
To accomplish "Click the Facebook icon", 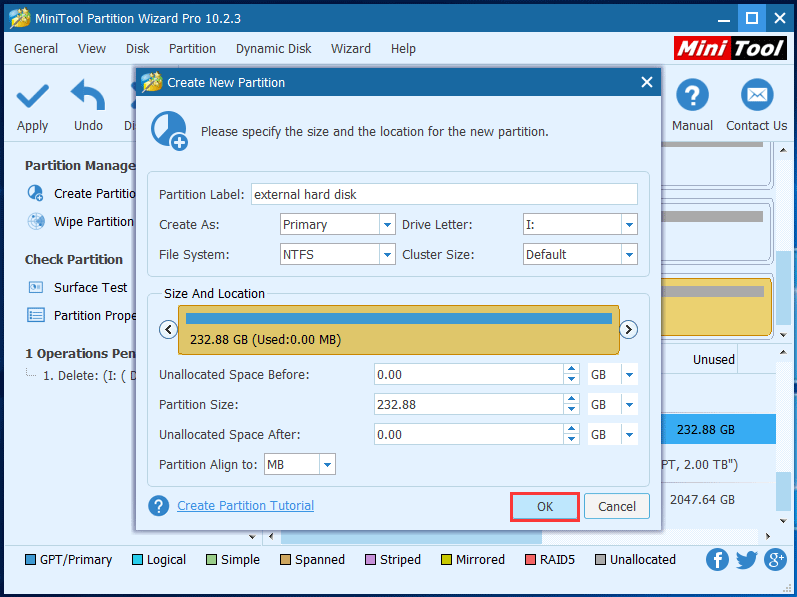I will tap(717, 560).
